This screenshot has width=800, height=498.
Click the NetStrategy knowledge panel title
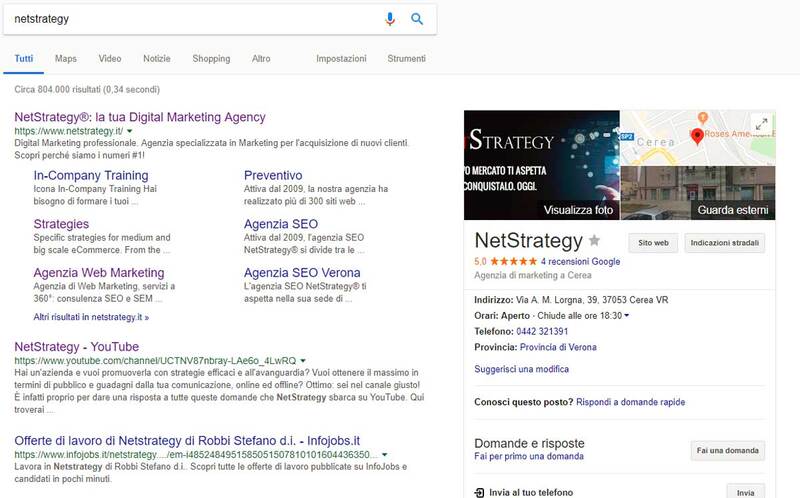528,240
